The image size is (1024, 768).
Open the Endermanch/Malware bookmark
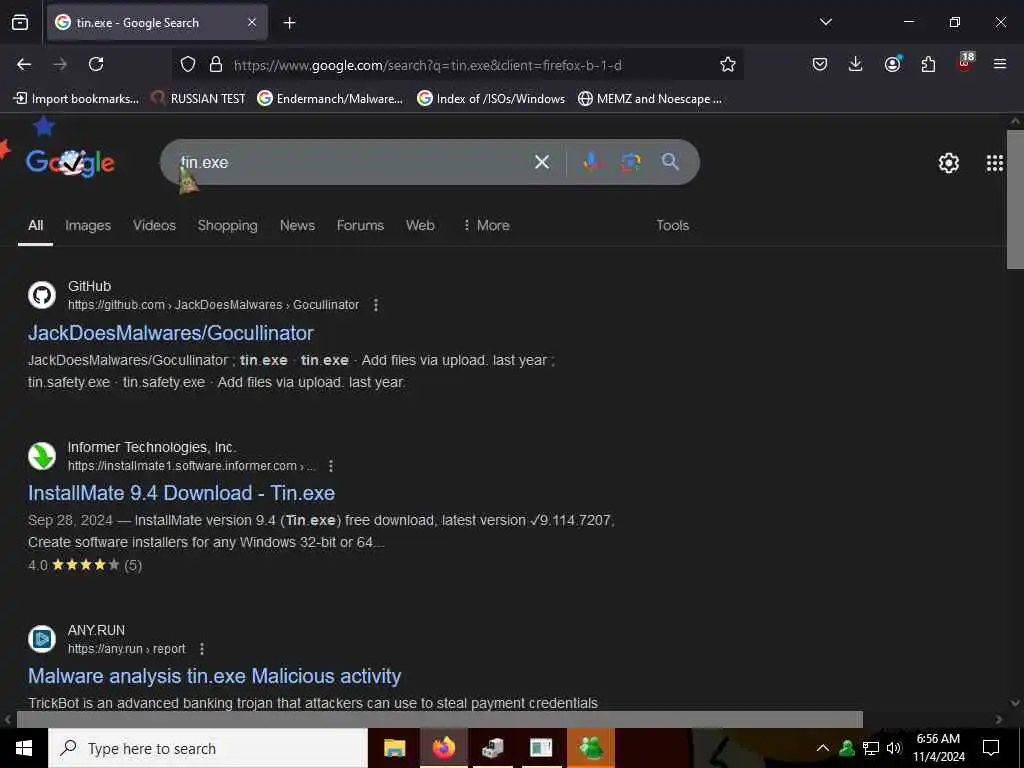coord(330,99)
